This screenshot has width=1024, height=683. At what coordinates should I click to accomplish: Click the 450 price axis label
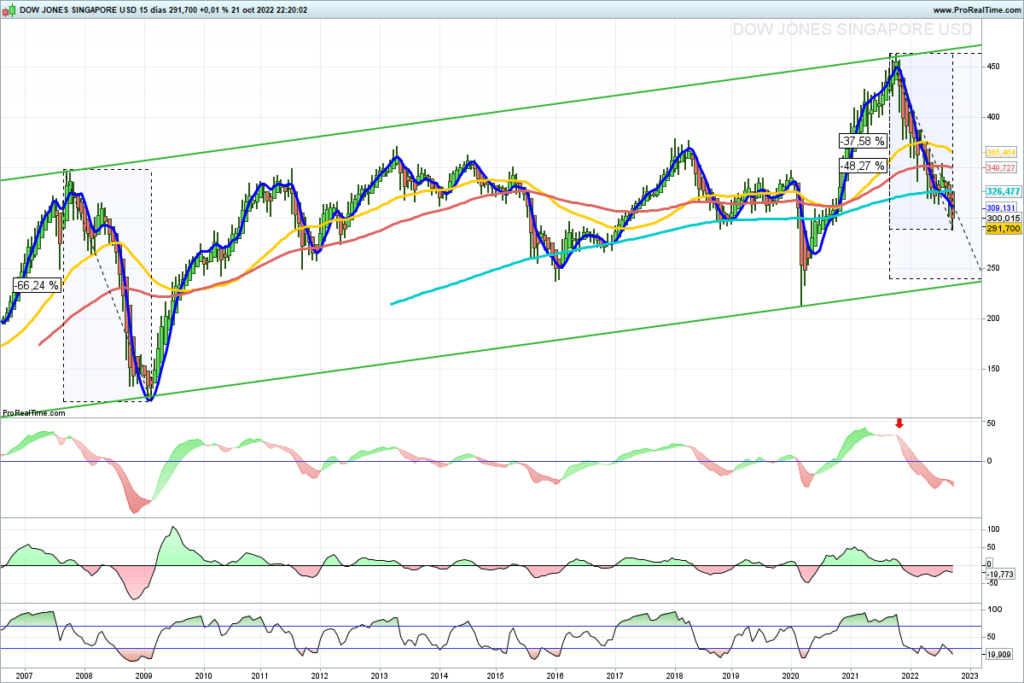point(993,67)
